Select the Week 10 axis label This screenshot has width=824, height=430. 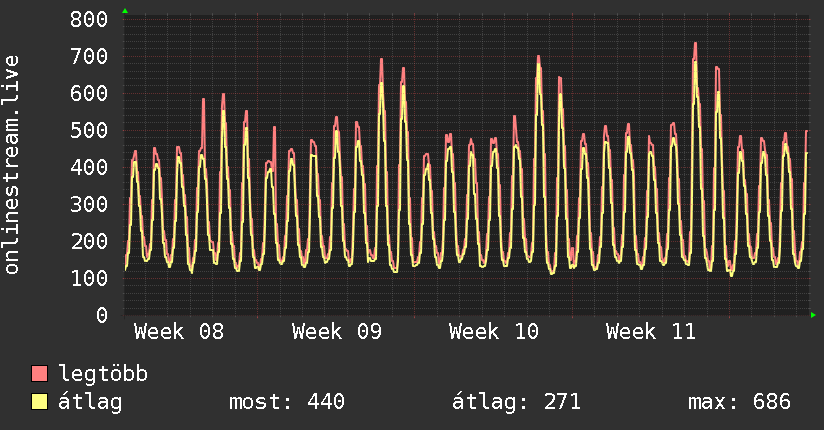click(x=494, y=332)
